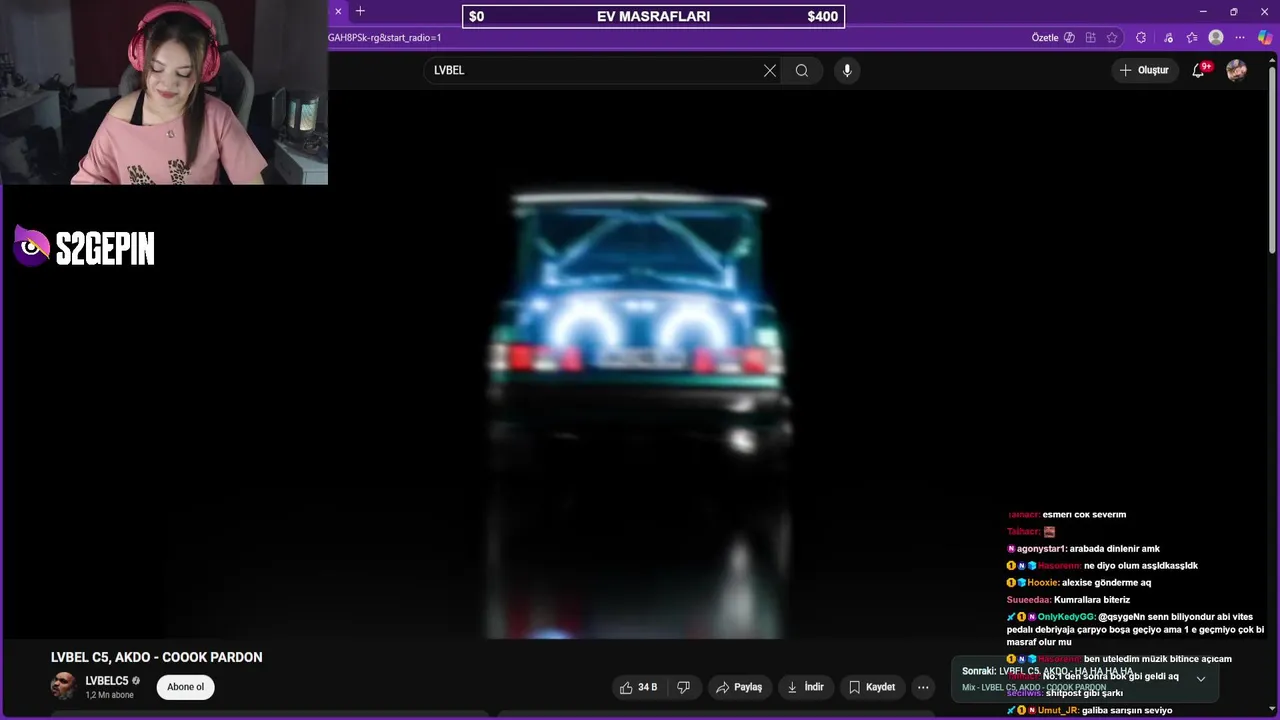Screen dimensions: 1280x720
Task: Click the Özetle summarize icon in address bar
Action: click(1069, 38)
